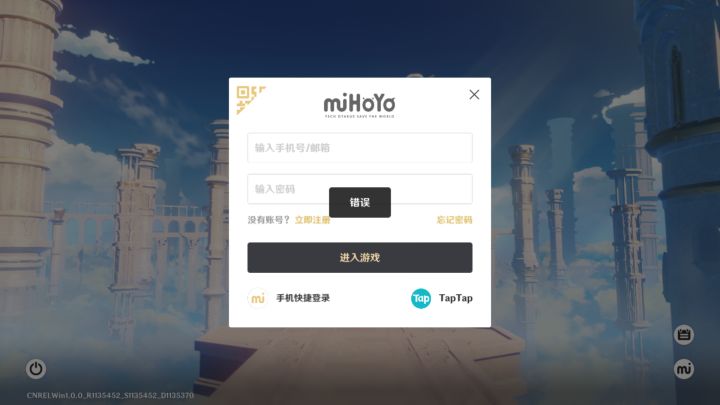Choose 手机快捷登录 phone quick login
Screen dimensions: 720x405
[303, 298]
